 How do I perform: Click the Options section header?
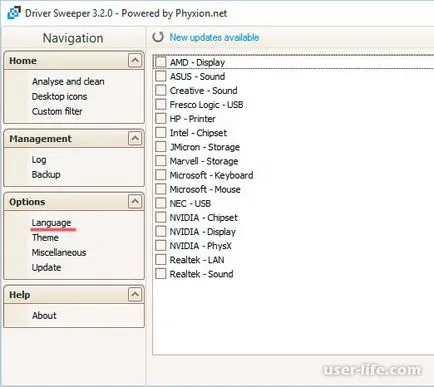[x=74, y=202]
